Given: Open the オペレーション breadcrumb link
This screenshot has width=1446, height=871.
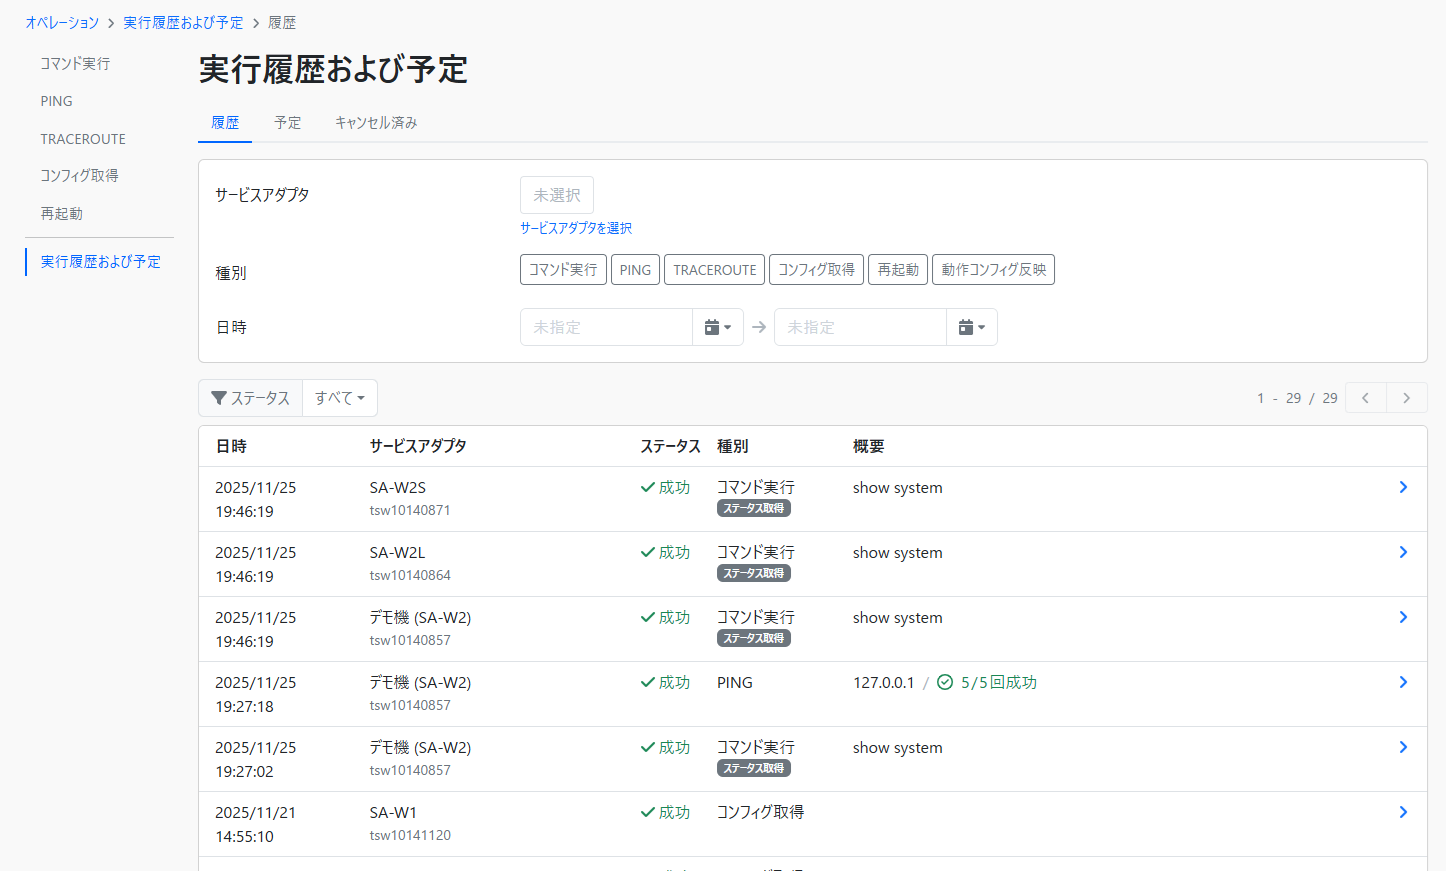Looking at the screenshot, I should pos(62,22).
